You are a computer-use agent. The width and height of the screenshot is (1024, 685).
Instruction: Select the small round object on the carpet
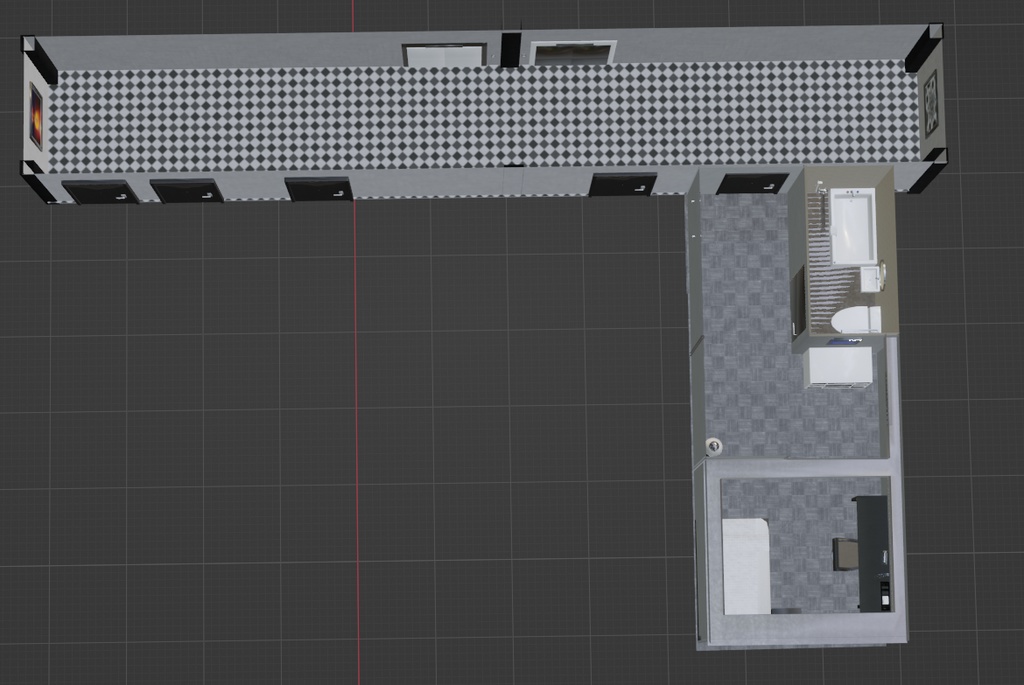point(714,446)
